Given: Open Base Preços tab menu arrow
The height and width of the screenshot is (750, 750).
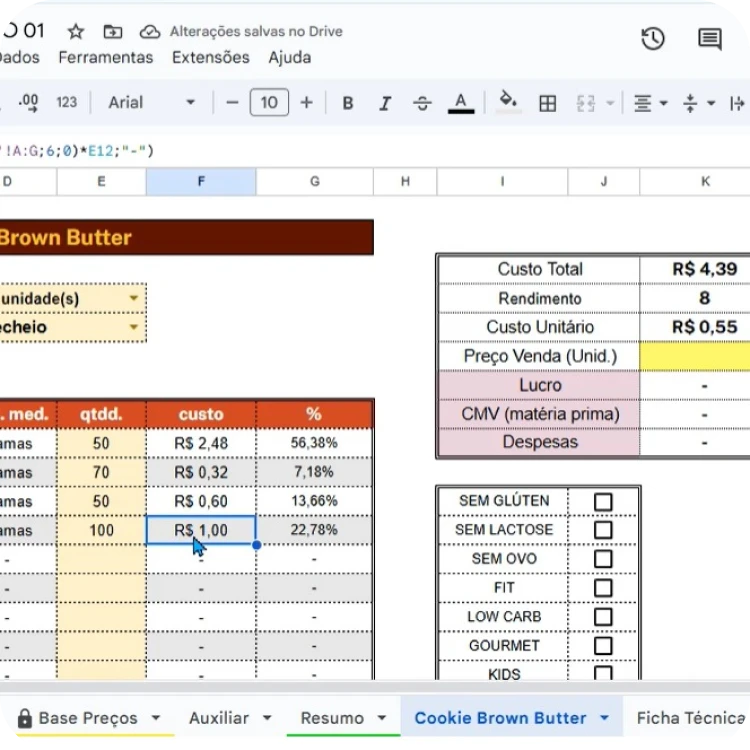Looking at the screenshot, I should click(156, 717).
